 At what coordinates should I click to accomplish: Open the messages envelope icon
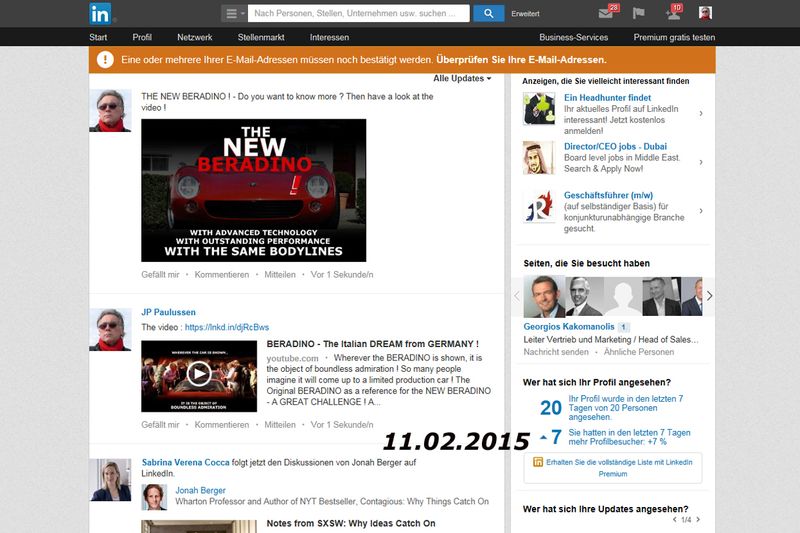point(608,12)
